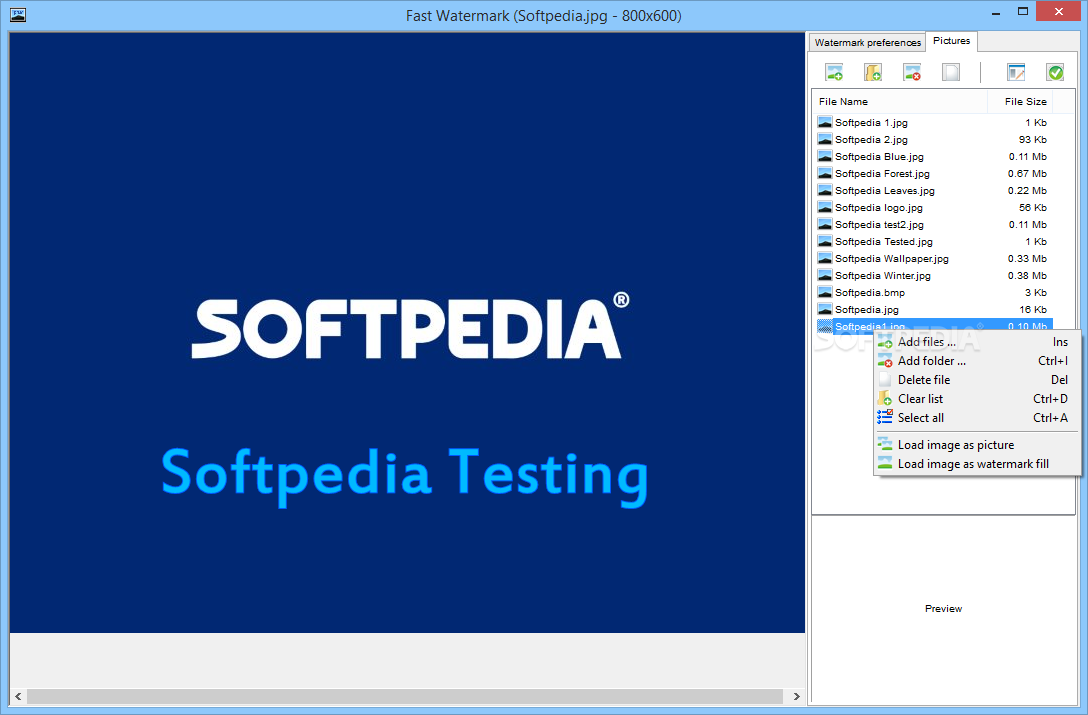Click the 3 Kb size of Softpedia.bmp
This screenshot has height=715, width=1088.
(1035, 292)
